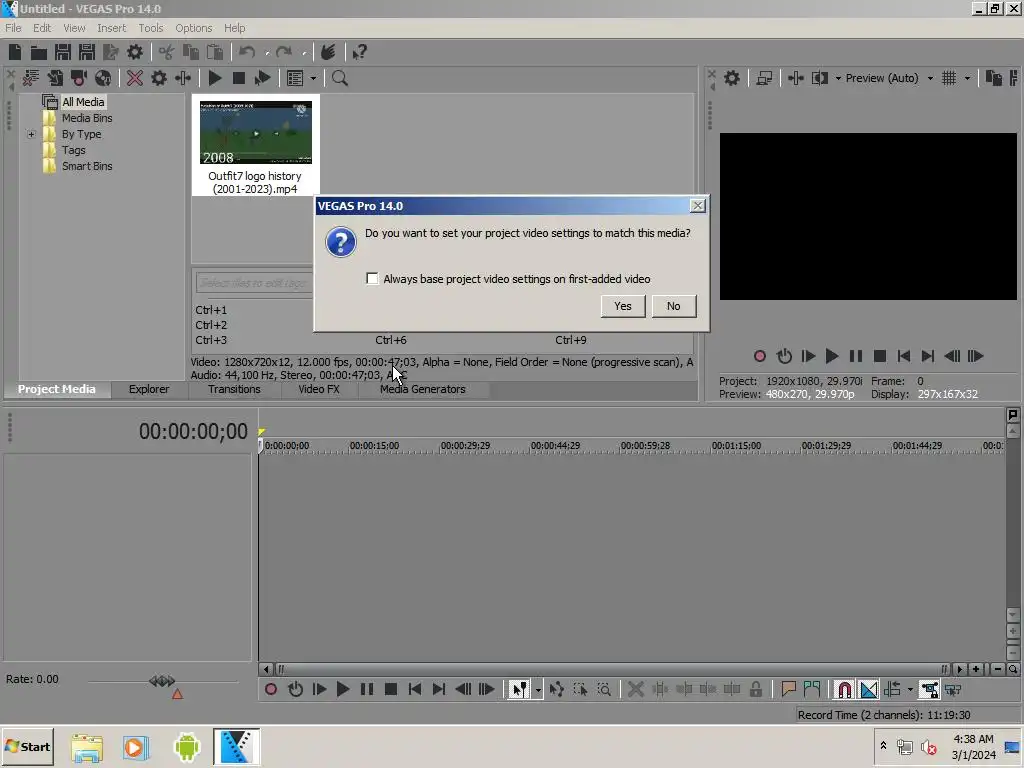
Task: Open Interactive Tutorials hand icon
Action: pyautogui.click(x=328, y=52)
